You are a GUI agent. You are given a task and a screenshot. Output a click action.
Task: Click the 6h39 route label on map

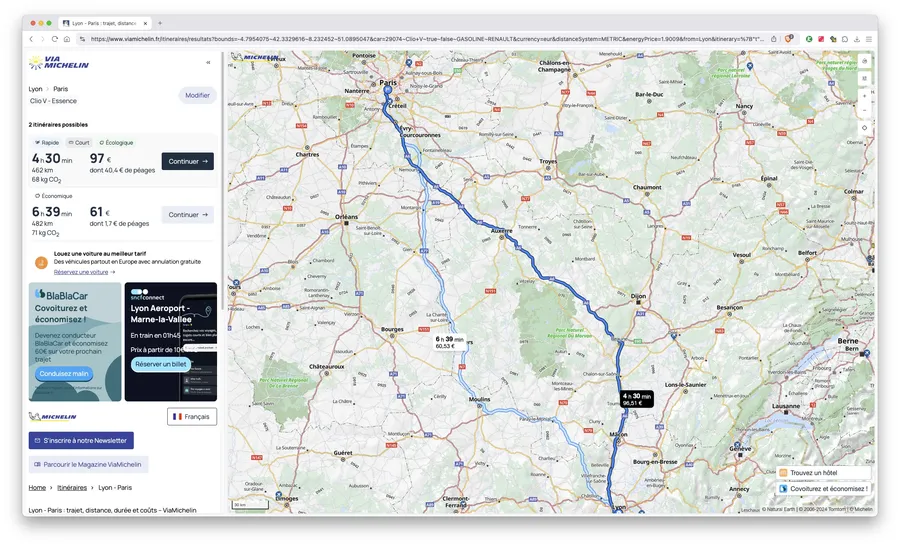pyautogui.click(x=449, y=342)
